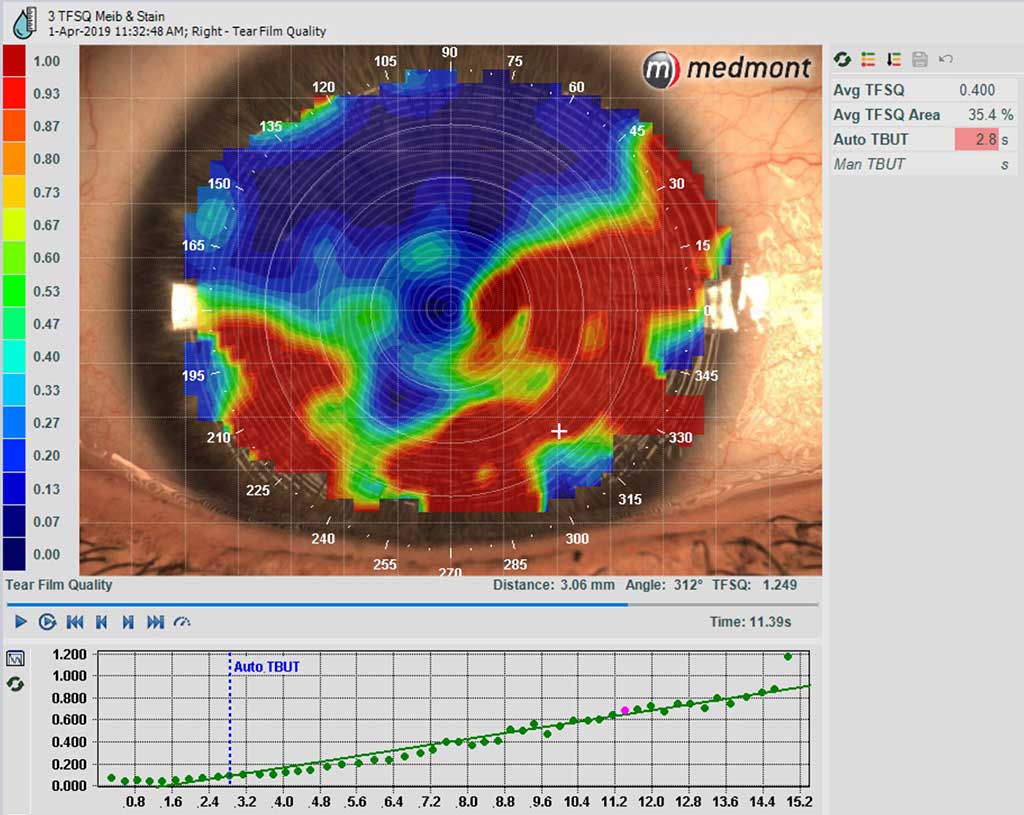The width and height of the screenshot is (1024, 815).
Task: Click the 1.00 dark red color scale swatch
Action: click(16, 61)
